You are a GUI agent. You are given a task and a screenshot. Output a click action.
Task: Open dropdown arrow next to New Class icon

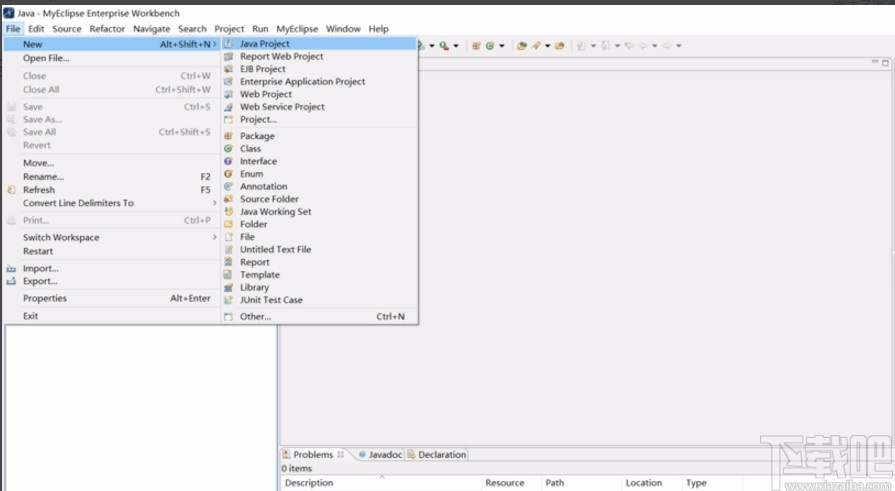[x=502, y=46]
